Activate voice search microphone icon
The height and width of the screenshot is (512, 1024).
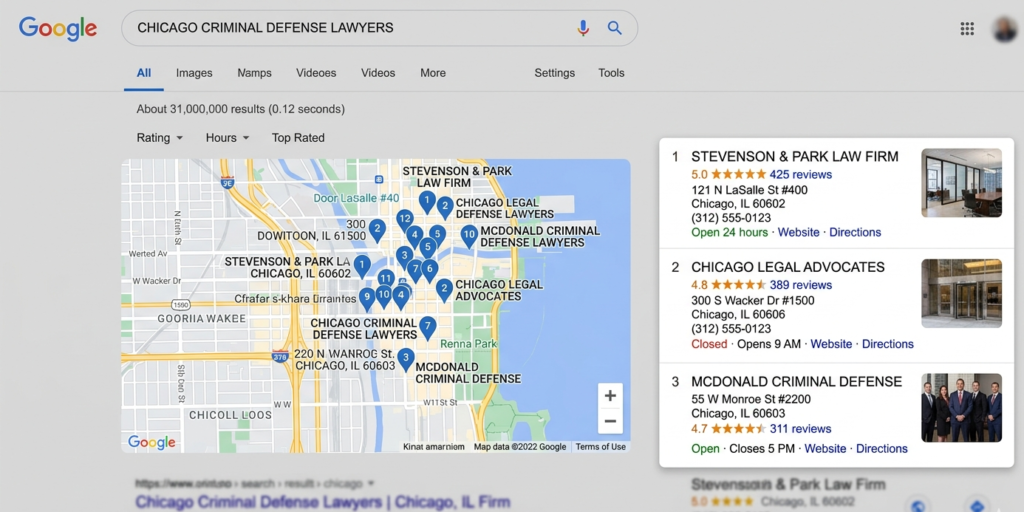[x=583, y=27]
